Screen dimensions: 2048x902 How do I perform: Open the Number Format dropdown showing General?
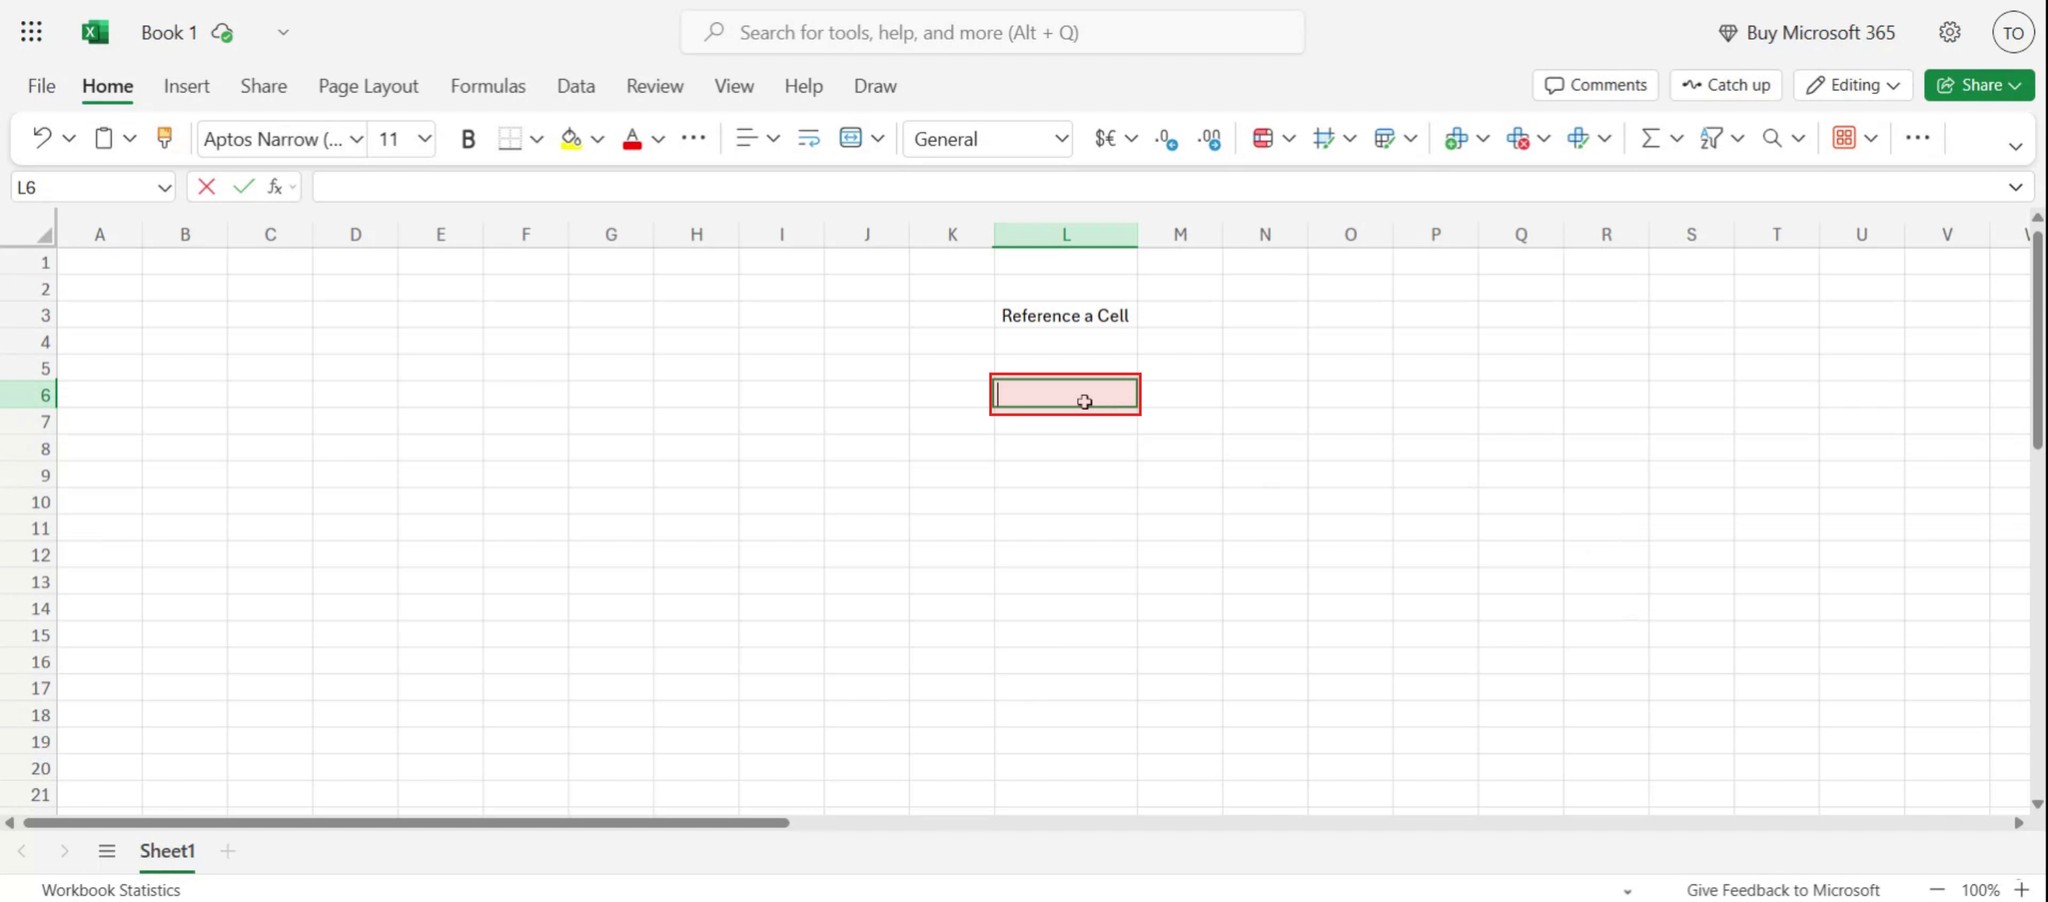(987, 138)
